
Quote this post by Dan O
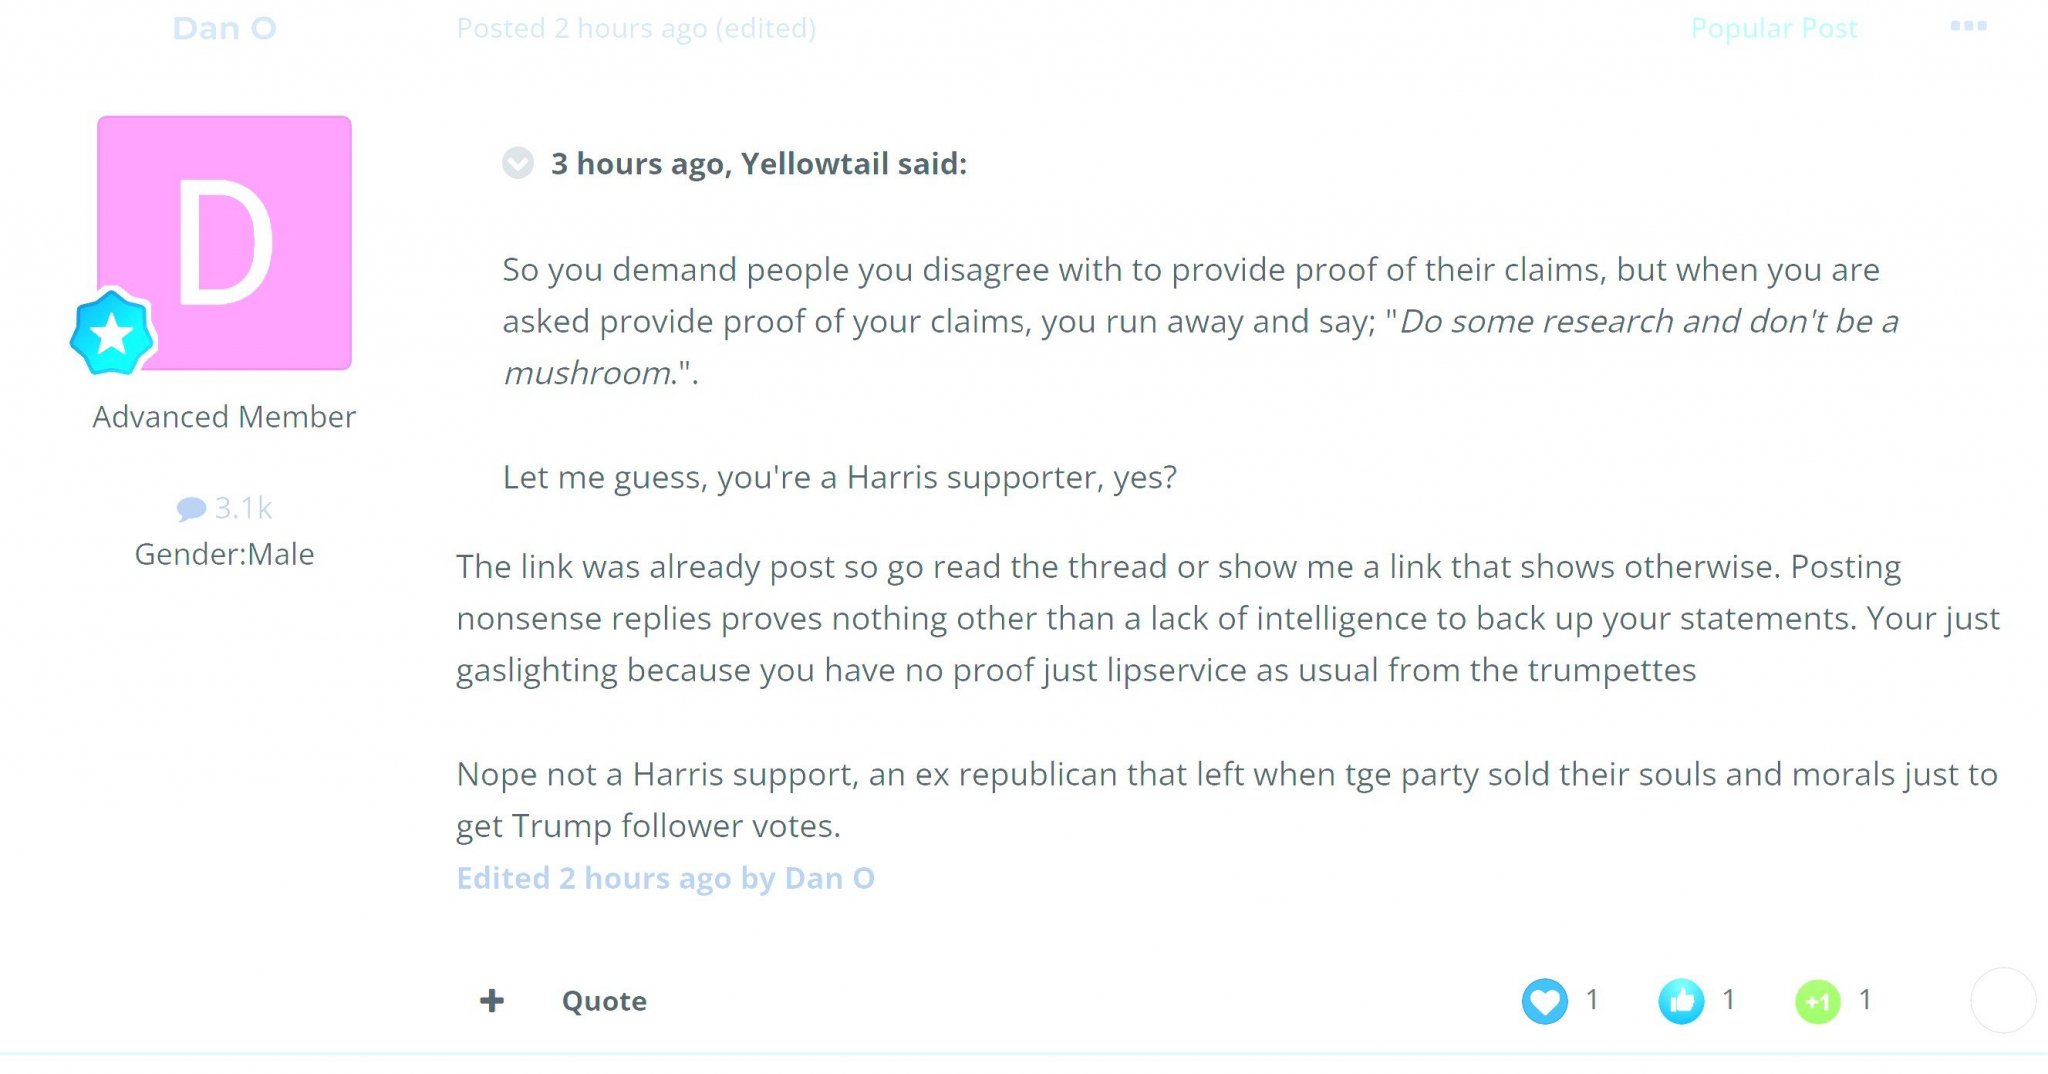tap(604, 1001)
